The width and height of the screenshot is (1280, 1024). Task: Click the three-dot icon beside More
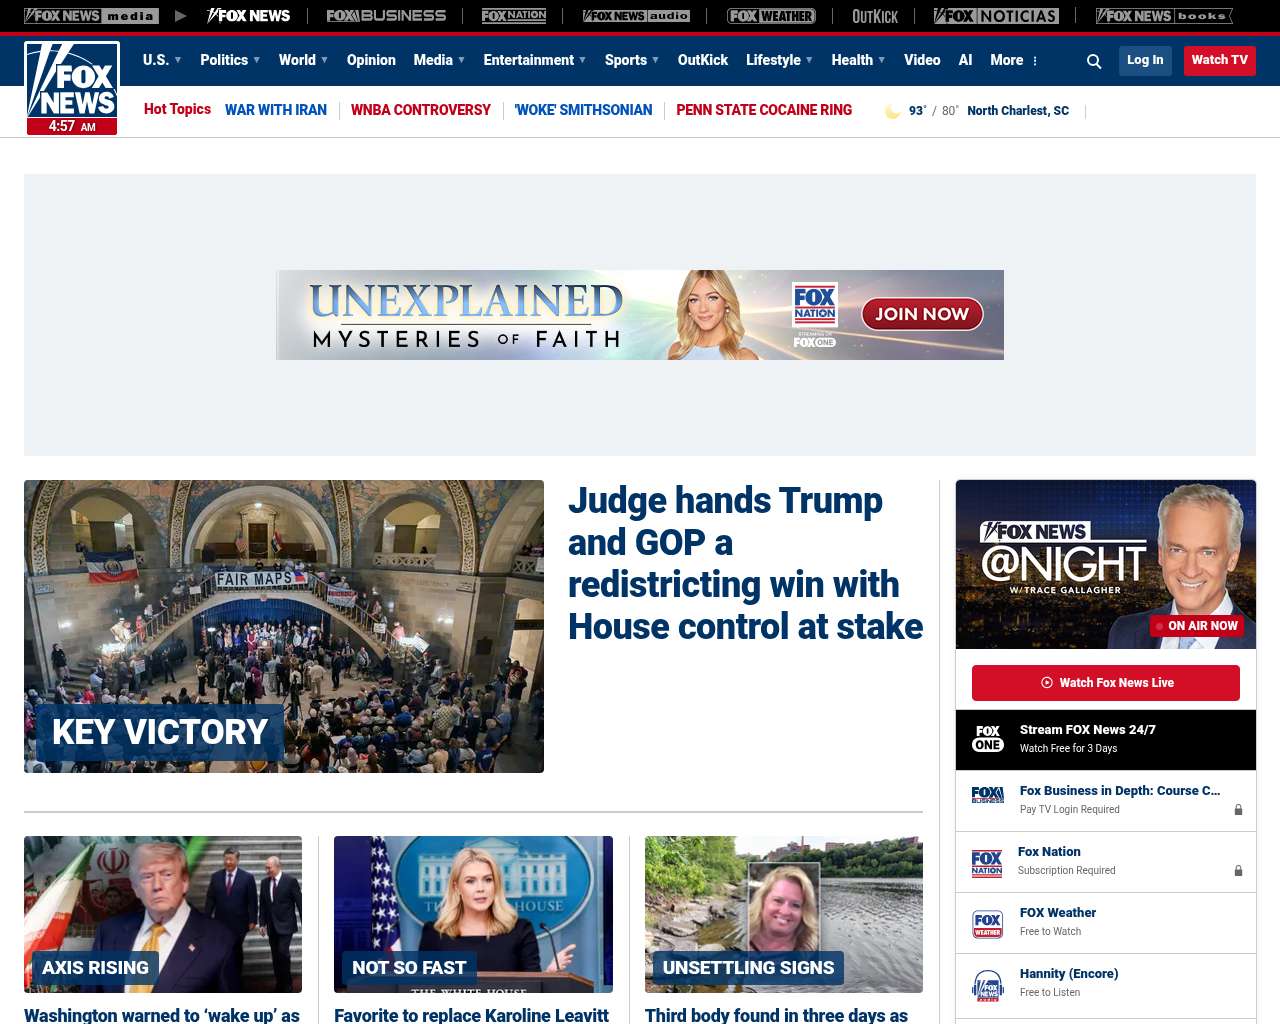[1035, 61]
